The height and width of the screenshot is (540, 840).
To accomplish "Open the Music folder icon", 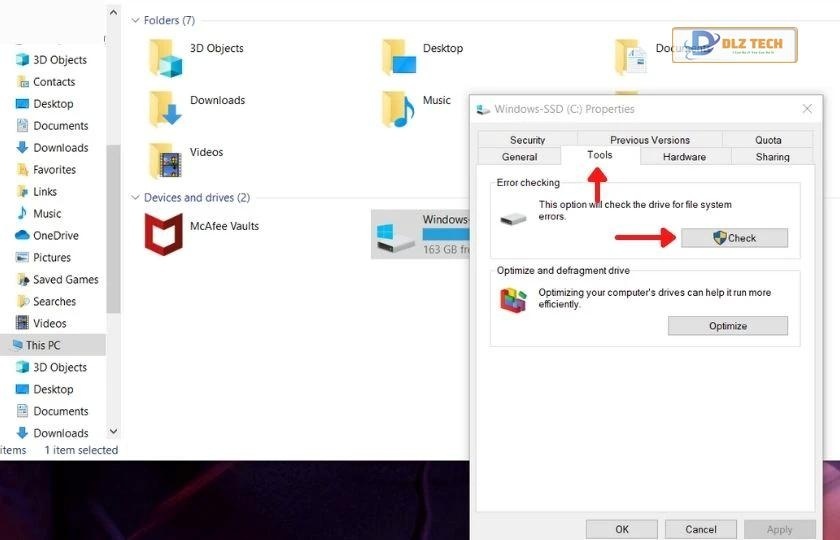I will [398, 109].
